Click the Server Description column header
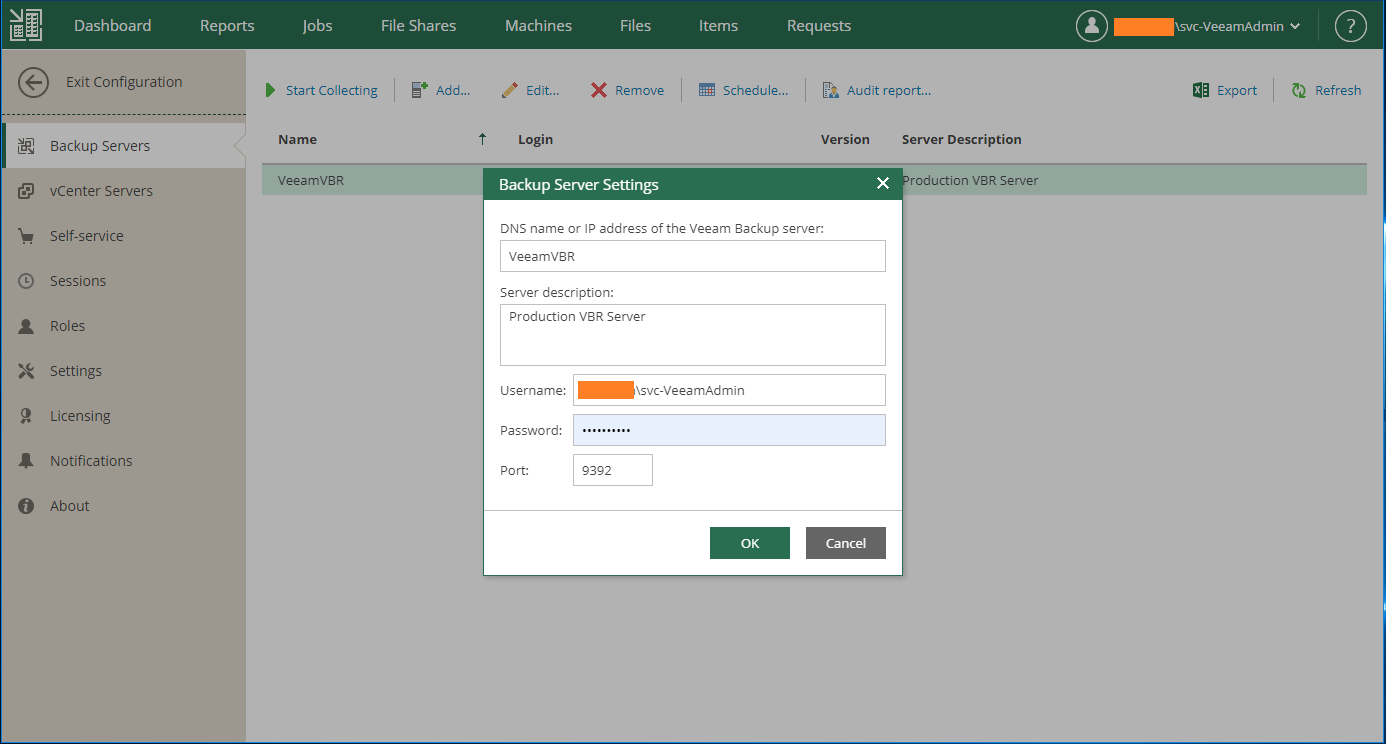Screen dimensions: 1386x744 (962, 139)
